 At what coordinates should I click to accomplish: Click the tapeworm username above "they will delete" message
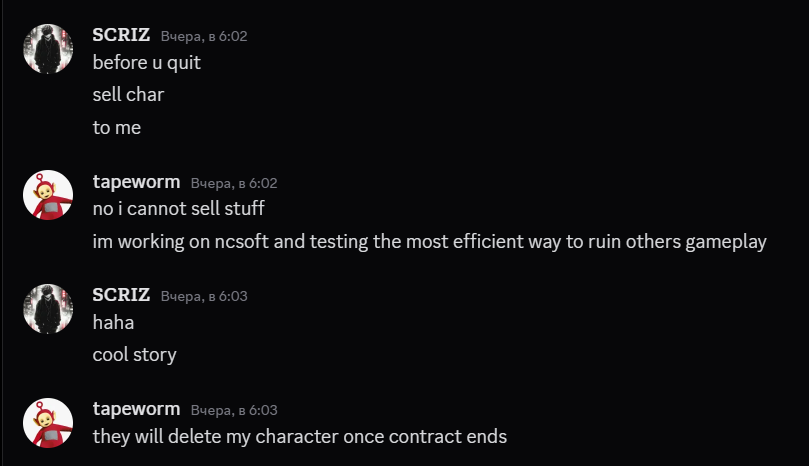(136, 409)
